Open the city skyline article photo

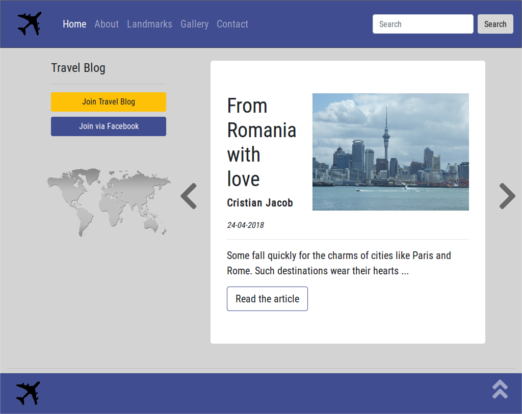click(x=390, y=152)
